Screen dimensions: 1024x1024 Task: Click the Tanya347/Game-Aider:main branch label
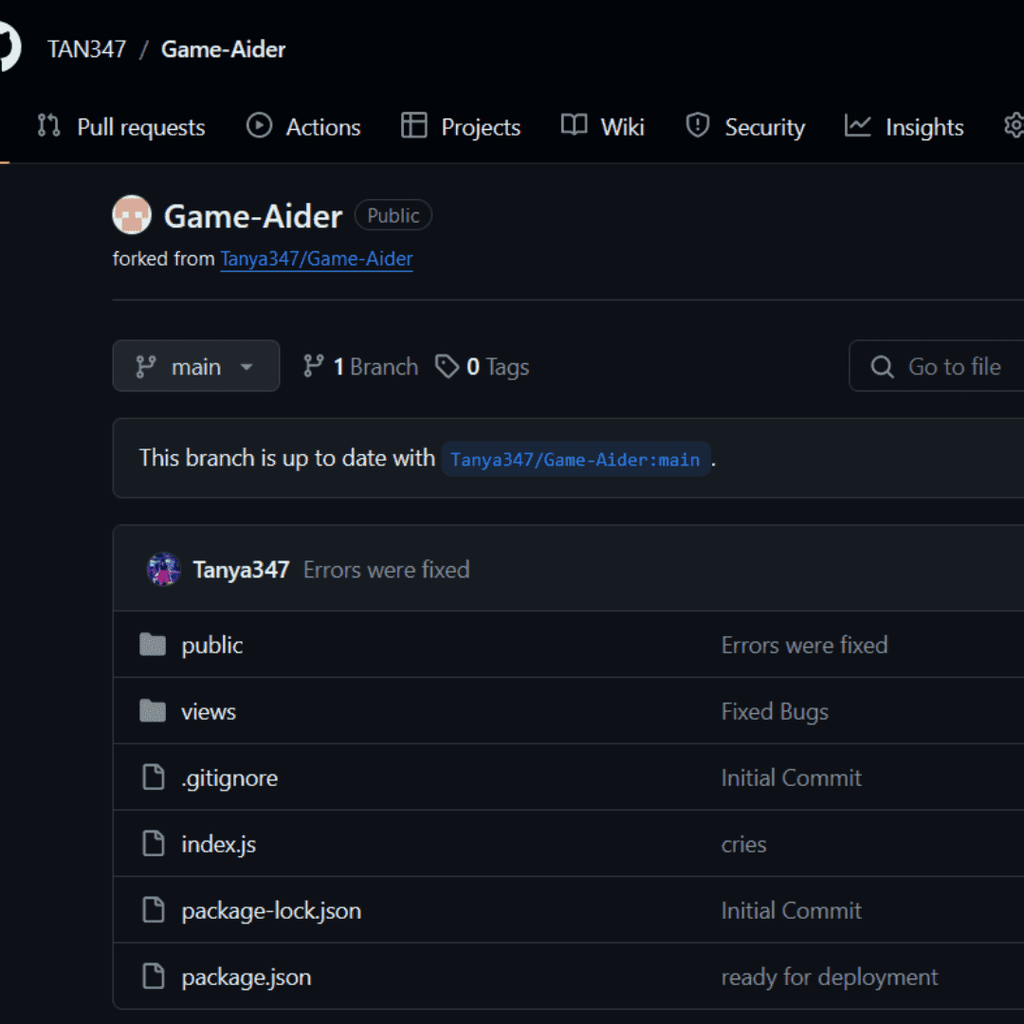[x=576, y=459]
